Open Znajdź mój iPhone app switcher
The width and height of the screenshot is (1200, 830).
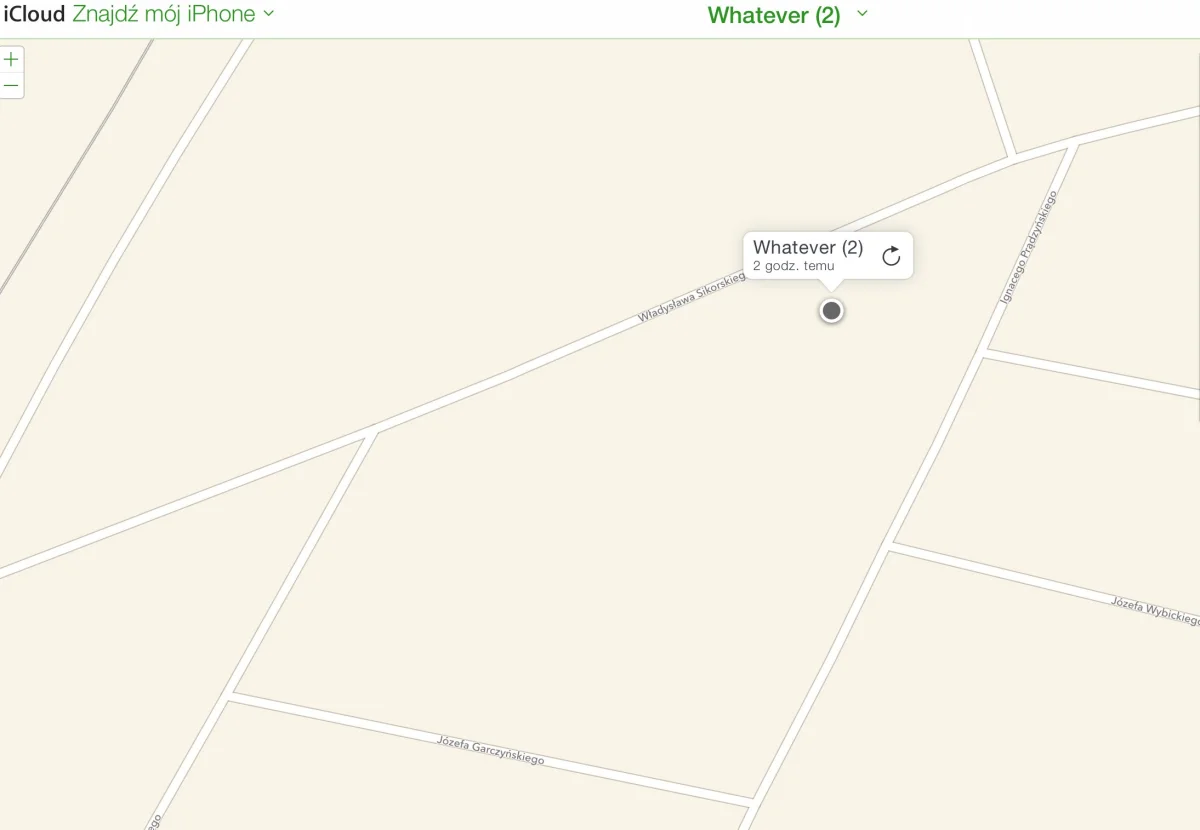[x=164, y=14]
